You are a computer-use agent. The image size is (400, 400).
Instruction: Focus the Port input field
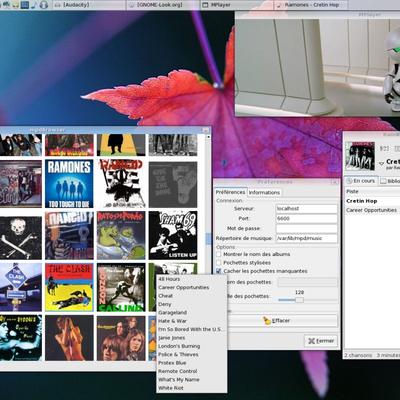307,219
